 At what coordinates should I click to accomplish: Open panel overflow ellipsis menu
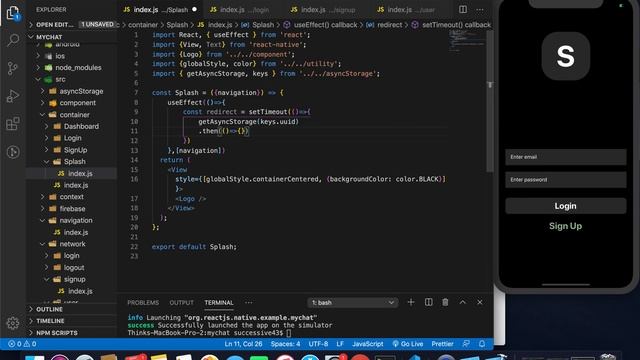point(249,302)
